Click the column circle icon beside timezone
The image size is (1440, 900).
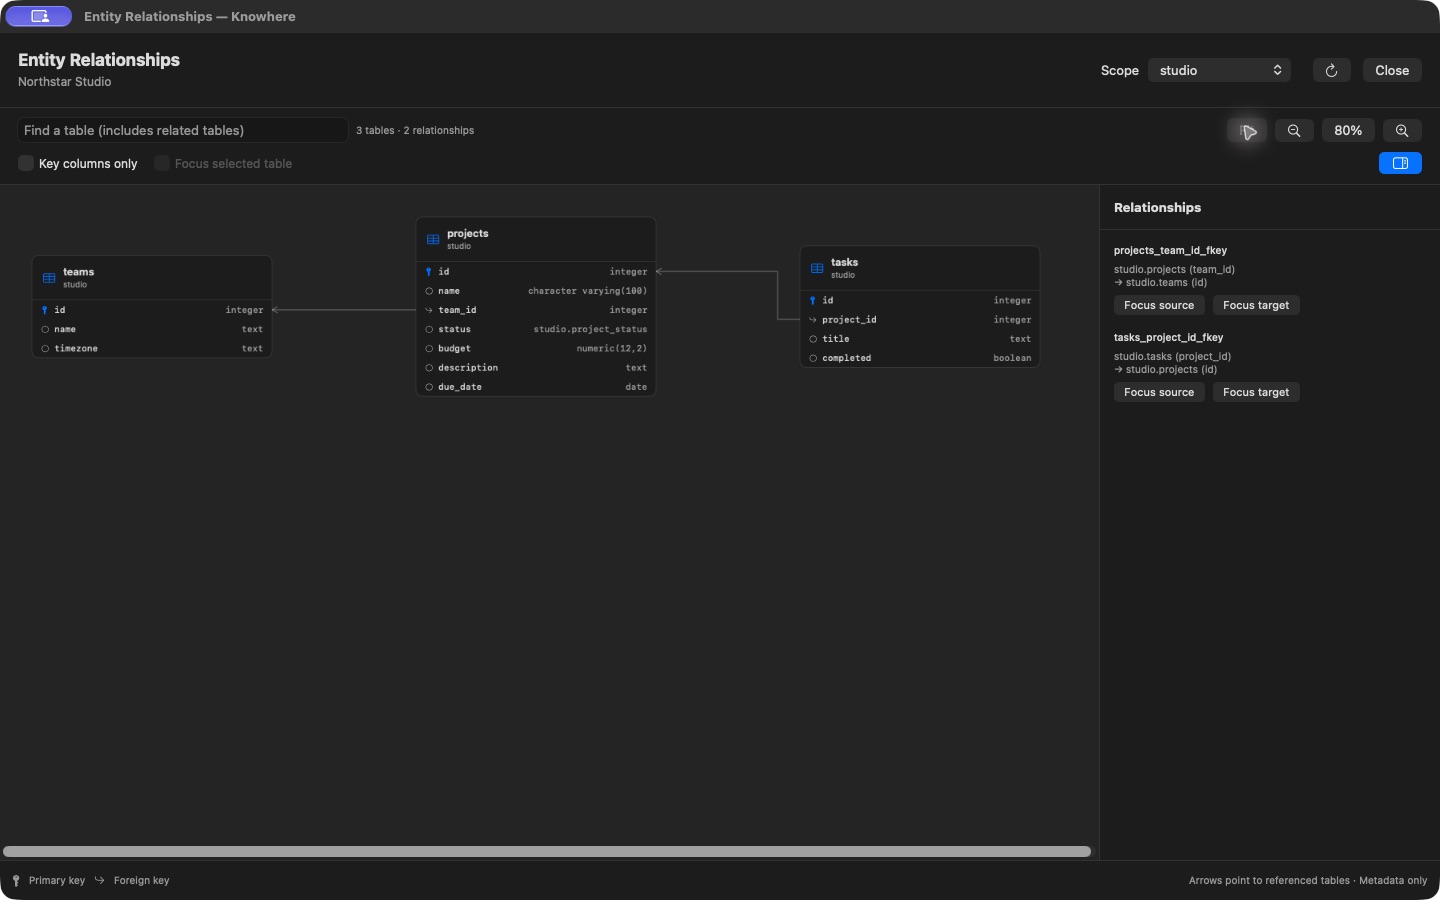(x=45, y=349)
